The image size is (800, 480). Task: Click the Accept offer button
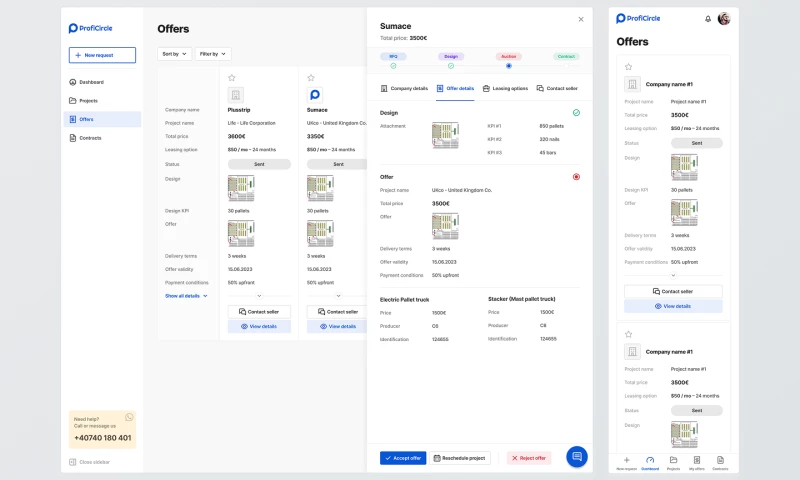tap(403, 458)
